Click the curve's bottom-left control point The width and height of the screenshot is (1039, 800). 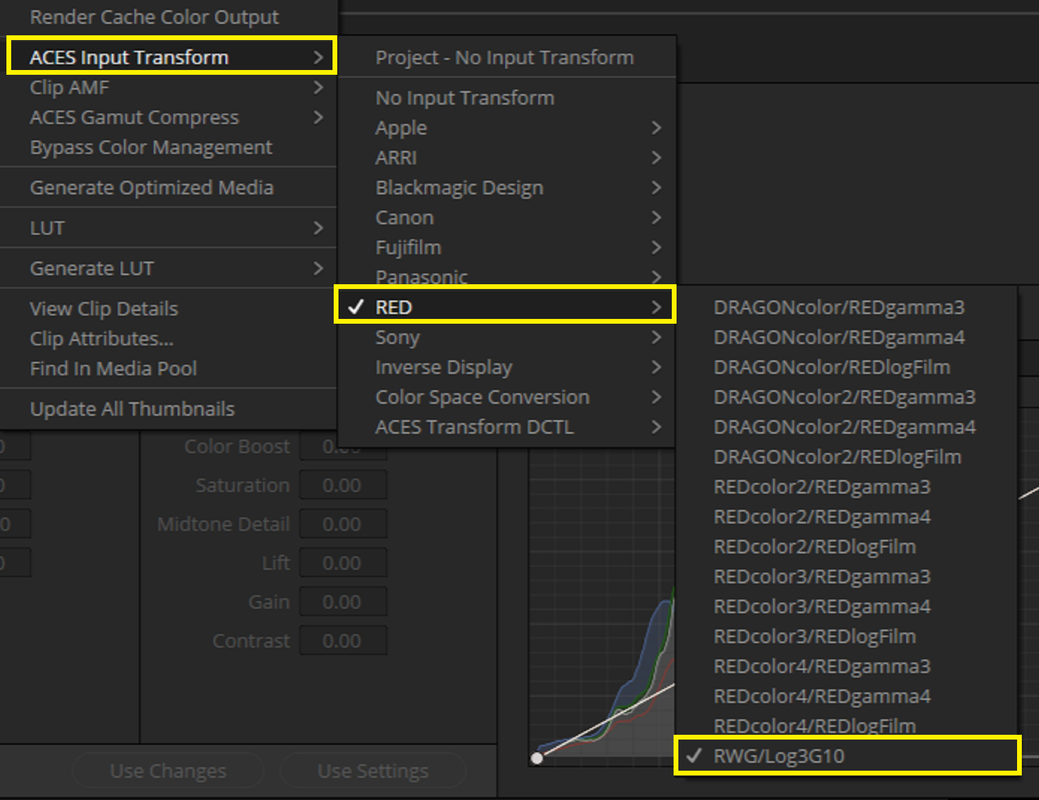pyautogui.click(x=537, y=758)
